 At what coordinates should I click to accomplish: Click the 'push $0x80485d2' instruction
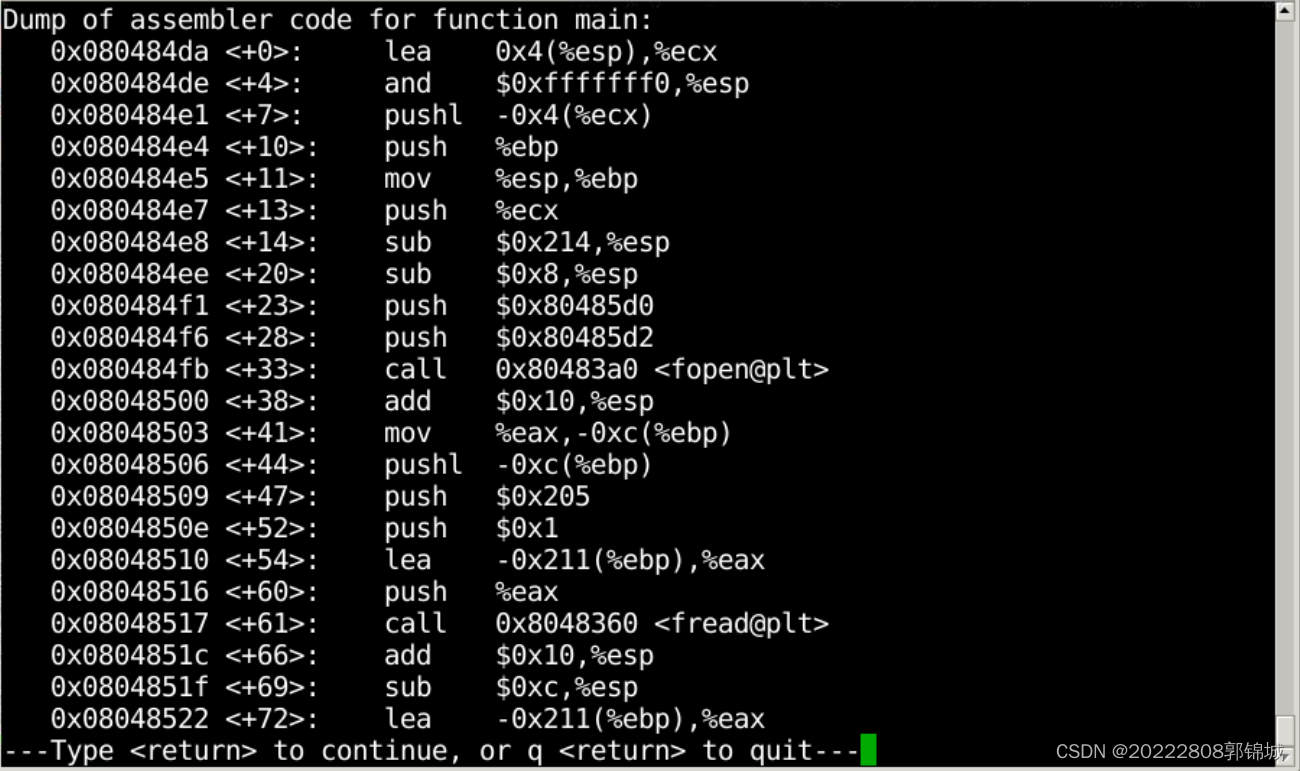(x=518, y=338)
